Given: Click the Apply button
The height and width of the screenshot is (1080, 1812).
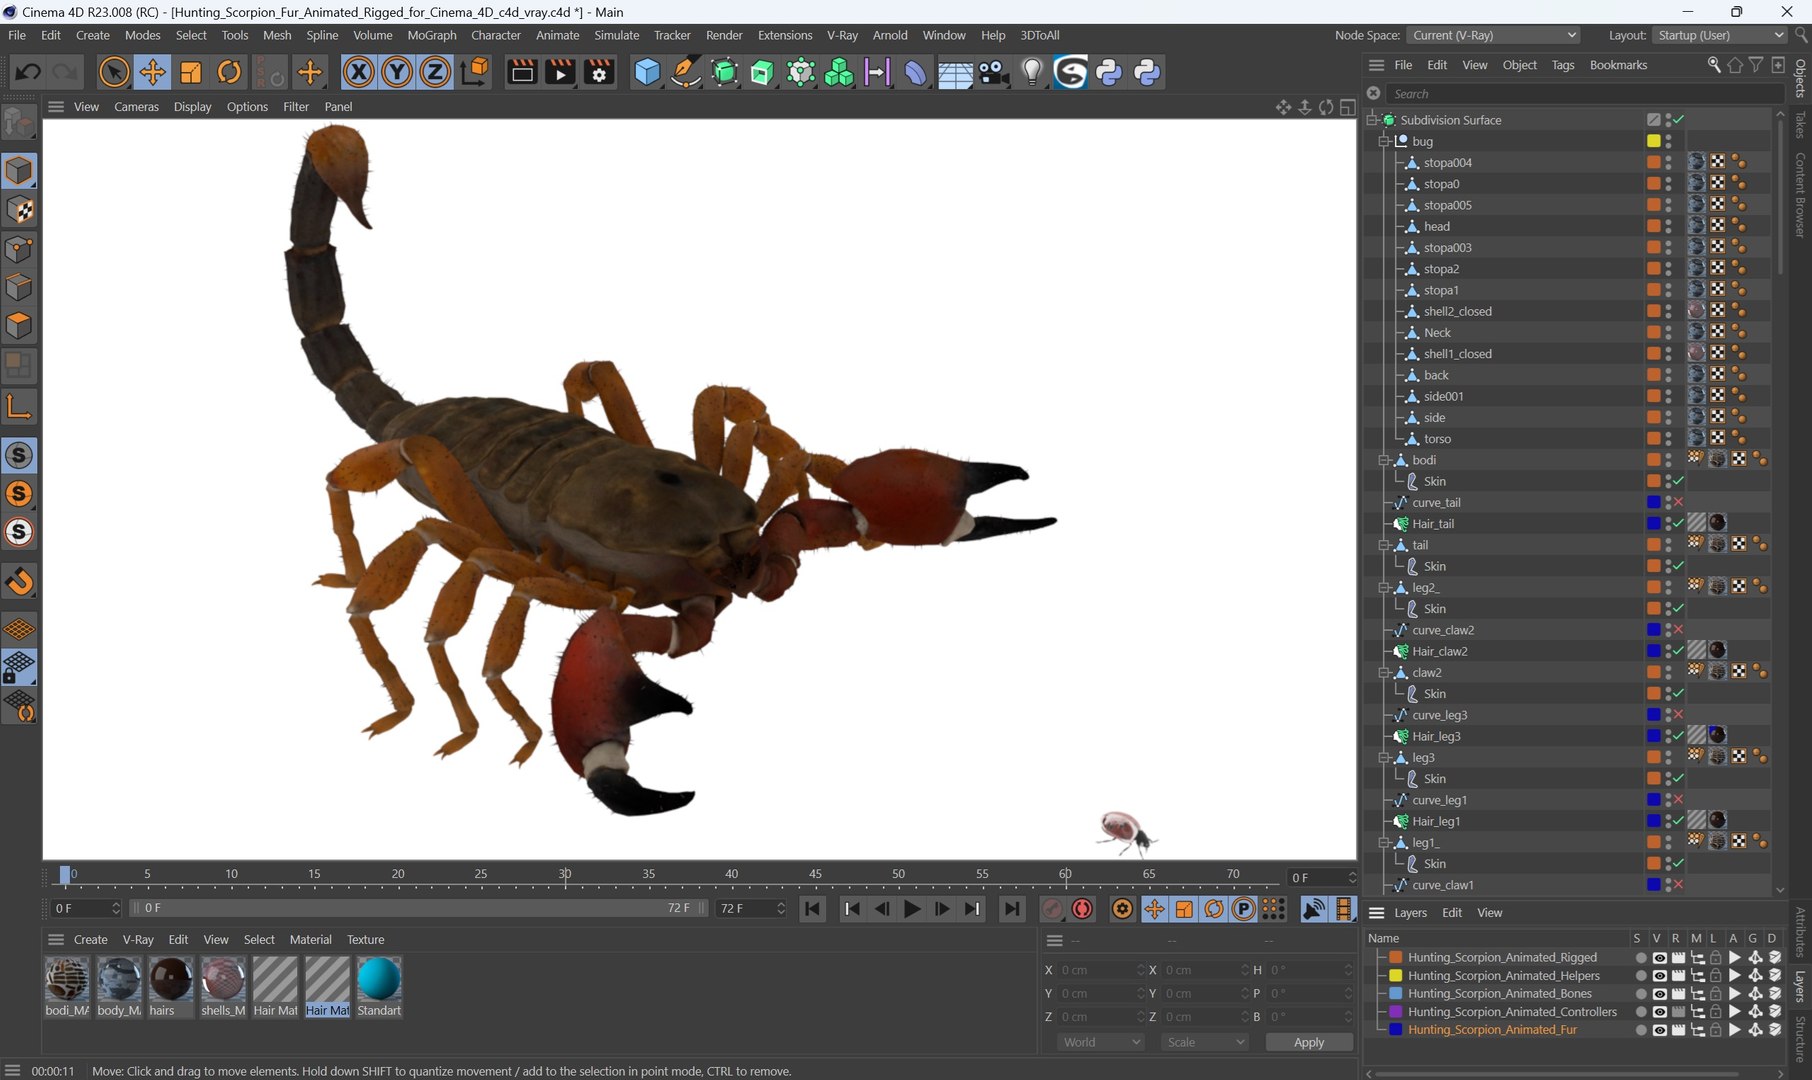Looking at the screenshot, I should coord(1309,1042).
